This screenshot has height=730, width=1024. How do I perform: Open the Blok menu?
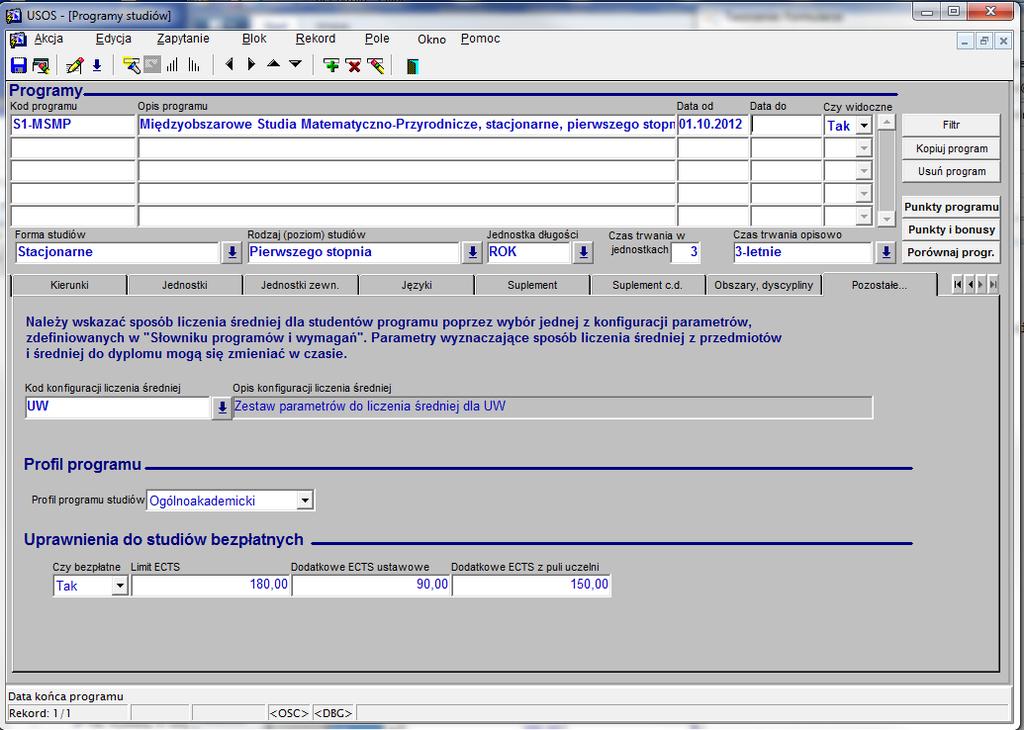254,39
